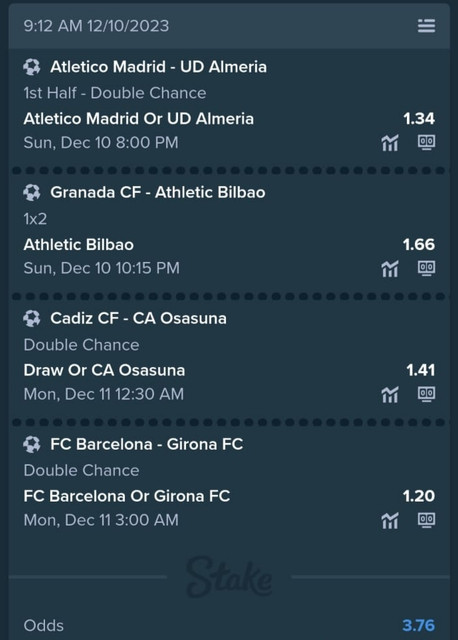Viewport: 458px width, 640px height.
Task: Open live scoreboard icon for FC Barcelona match
Action: coord(426,520)
